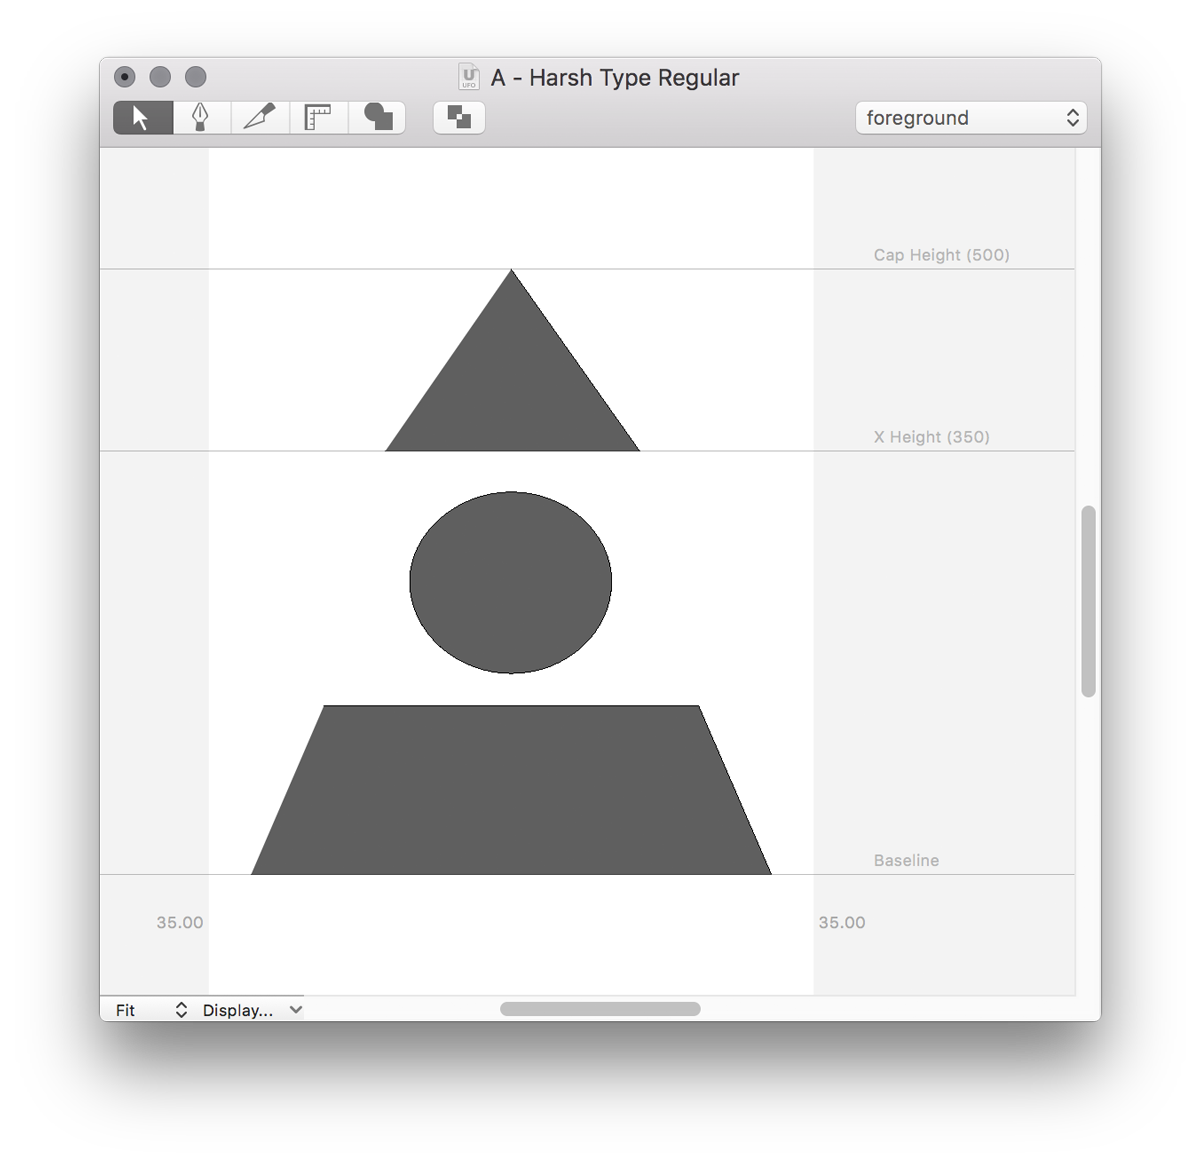Minimize the glyph editor window
Viewport: 1200px width, 1163px height.
point(160,77)
